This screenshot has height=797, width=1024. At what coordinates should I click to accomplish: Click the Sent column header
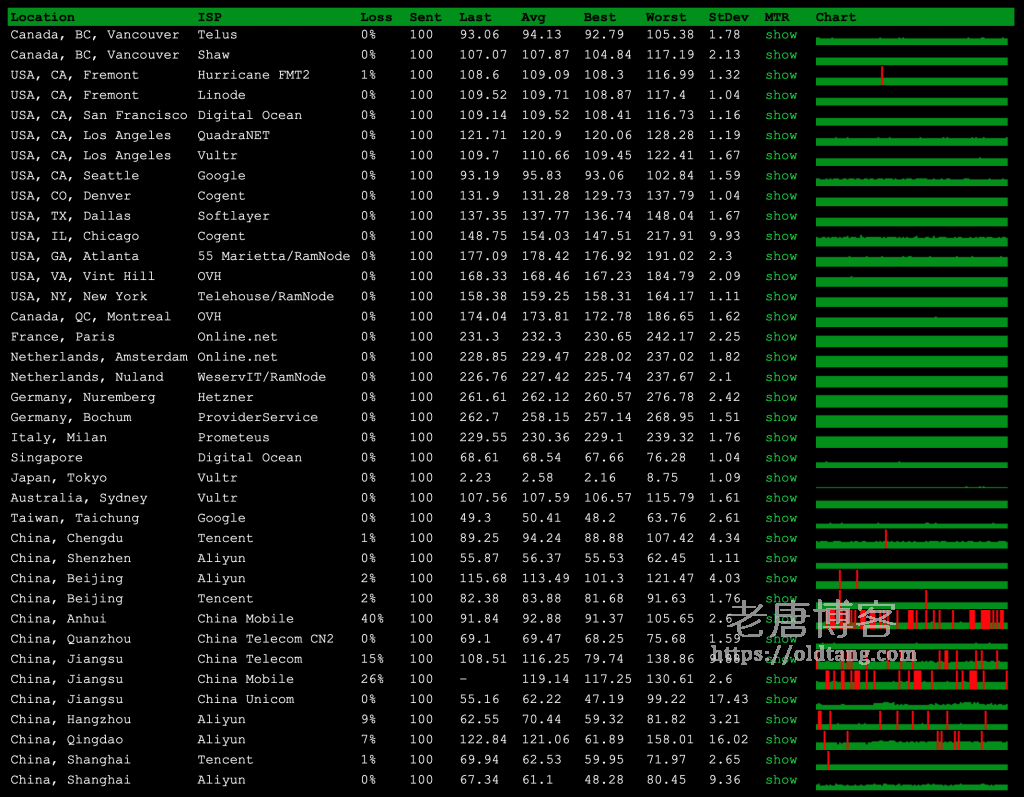pos(425,17)
